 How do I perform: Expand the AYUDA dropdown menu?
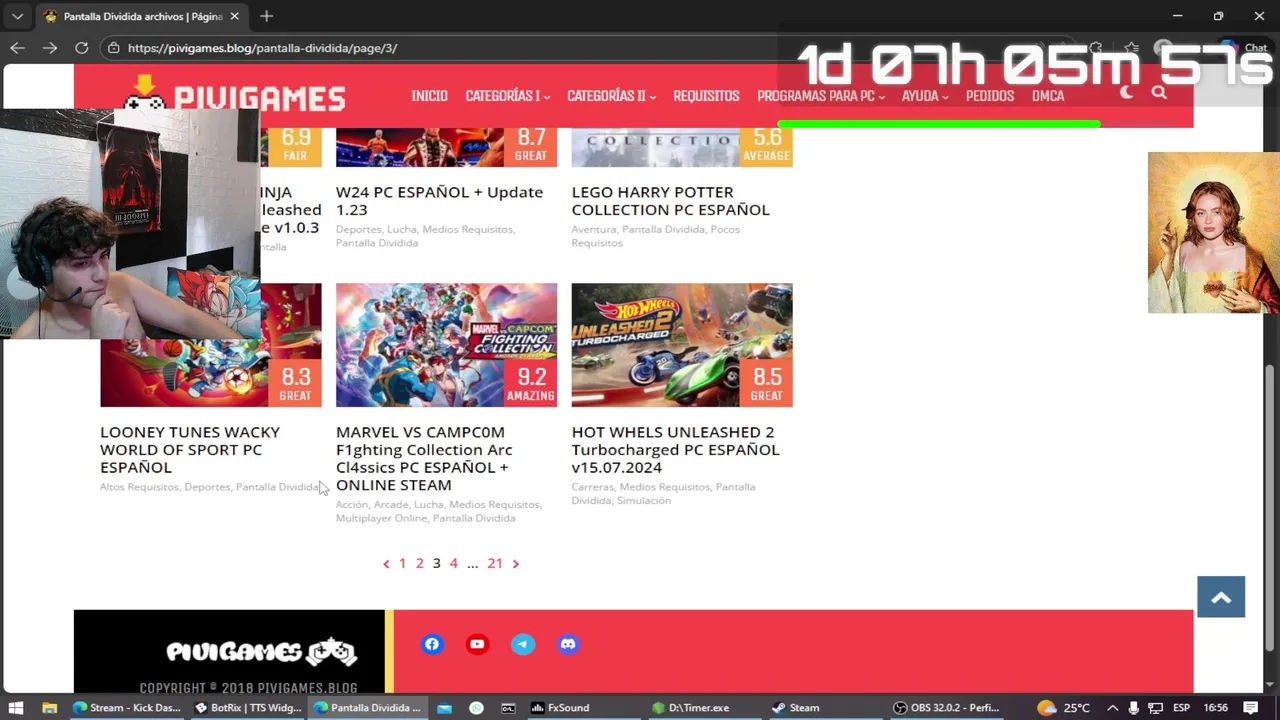[x=925, y=96]
